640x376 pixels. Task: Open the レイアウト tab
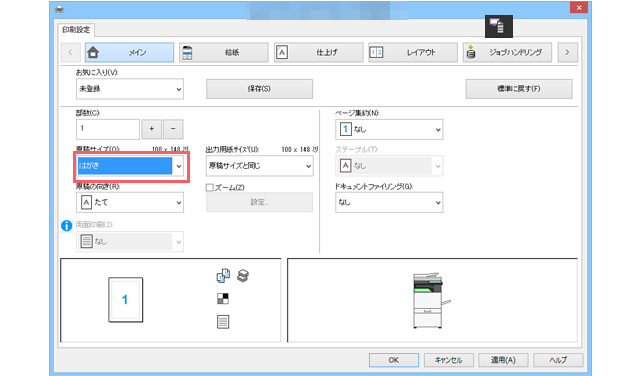[413, 53]
